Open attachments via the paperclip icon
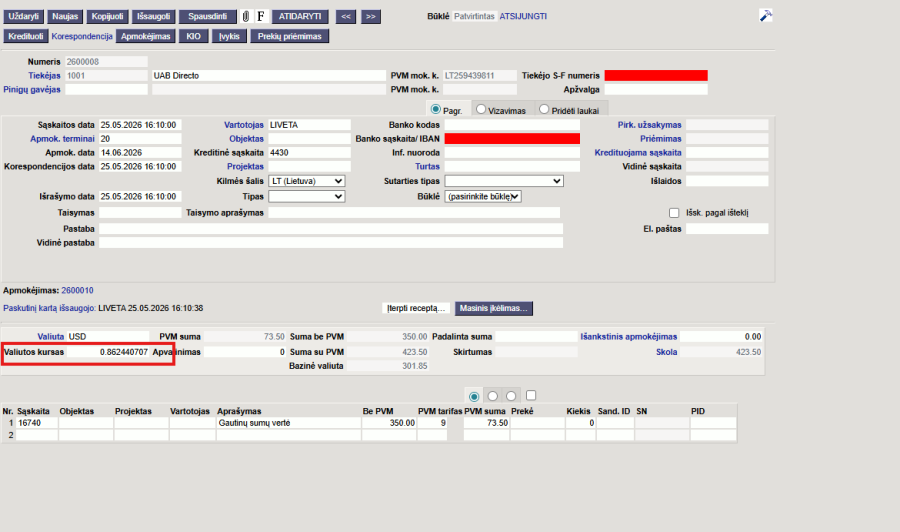Viewport: 900px width, 532px height. [x=246, y=17]
